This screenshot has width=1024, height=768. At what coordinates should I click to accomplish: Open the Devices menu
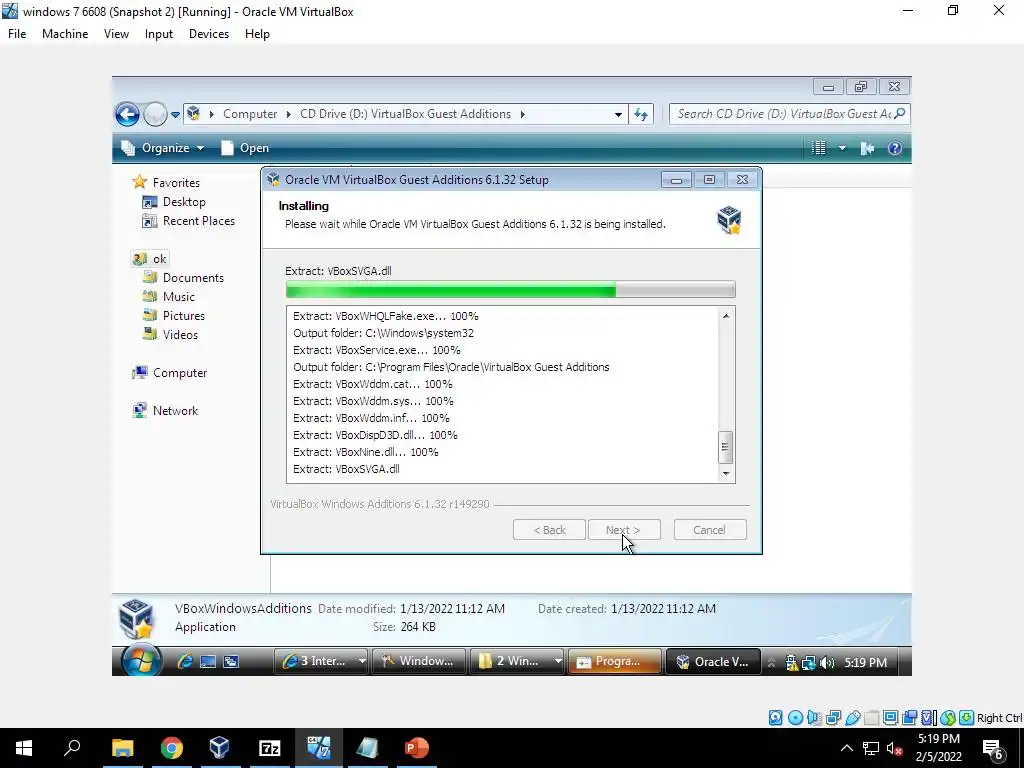coord(209,34)
